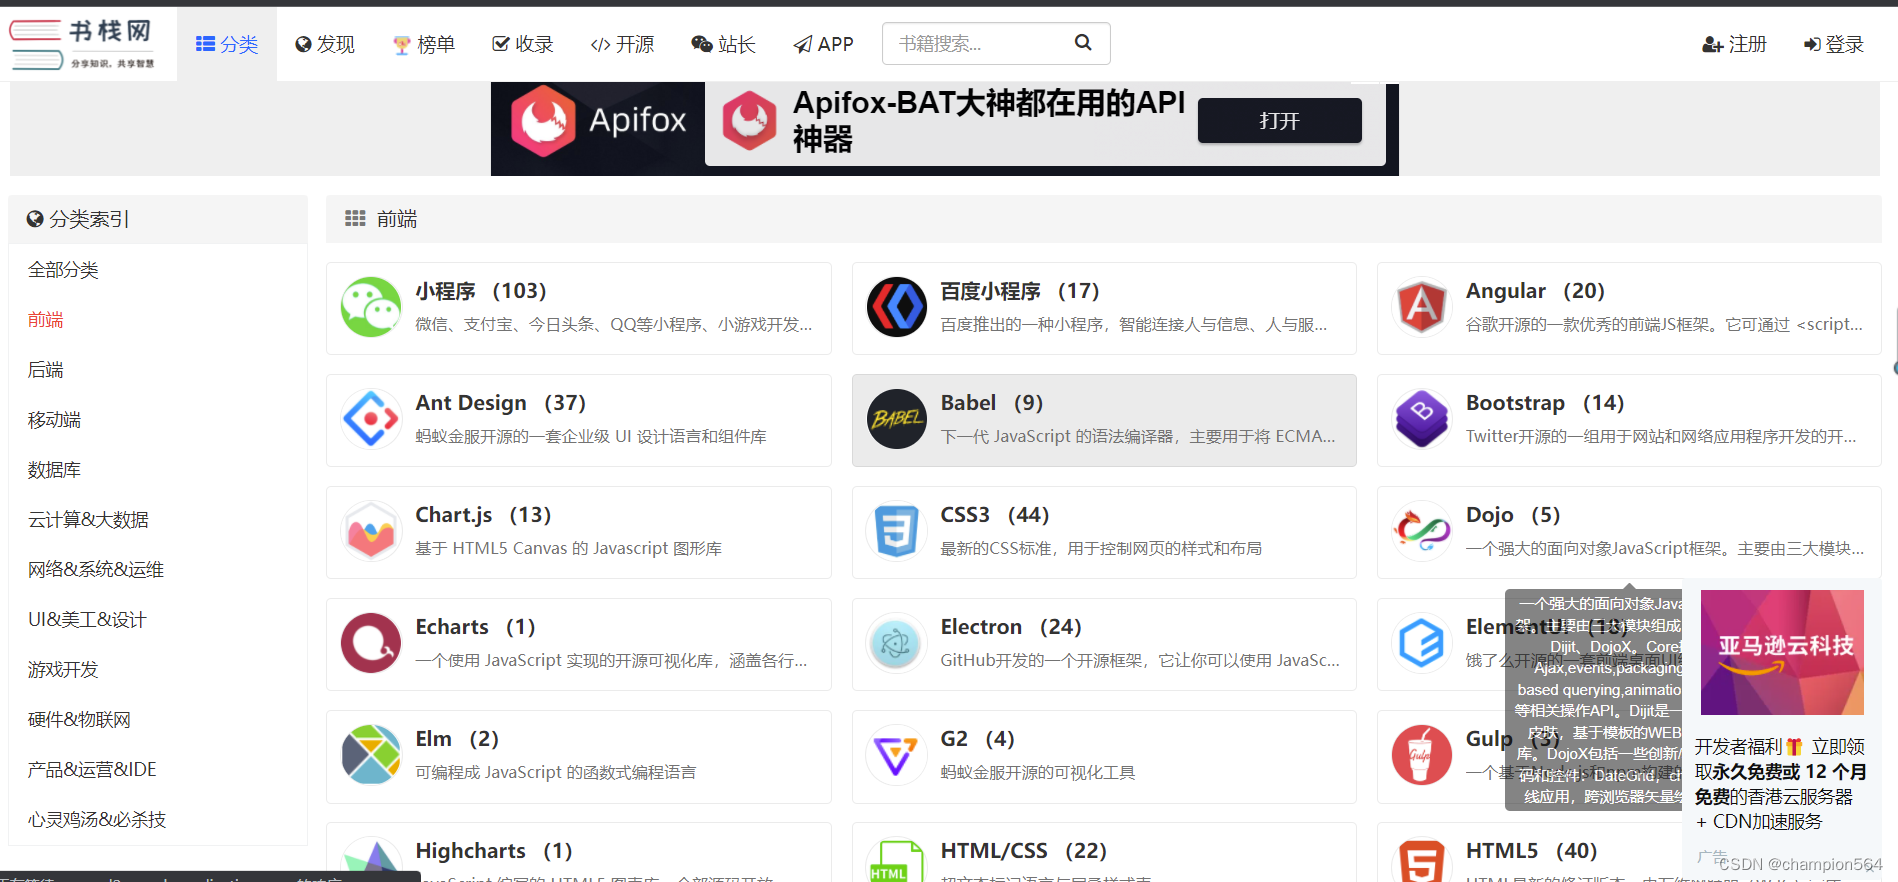Open the Ant Design (37) title
This screenshot has width=1898, height=882.
click(501, 403)
